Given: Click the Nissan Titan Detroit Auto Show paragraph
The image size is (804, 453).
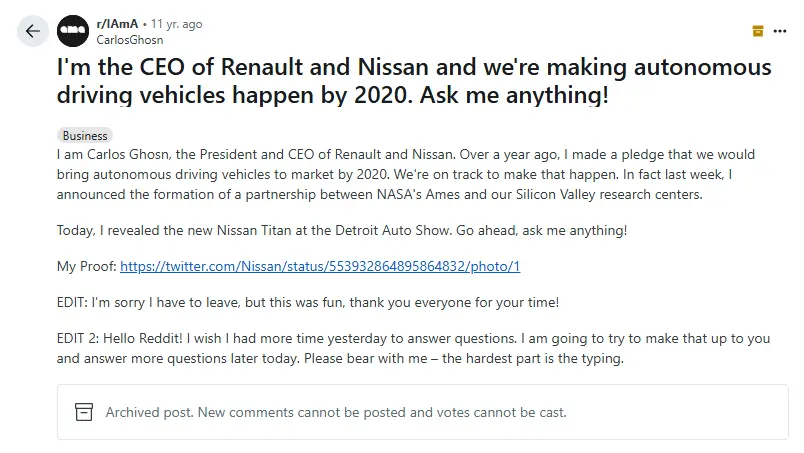Looking at the screenshot, I should (x=342, y=231).
